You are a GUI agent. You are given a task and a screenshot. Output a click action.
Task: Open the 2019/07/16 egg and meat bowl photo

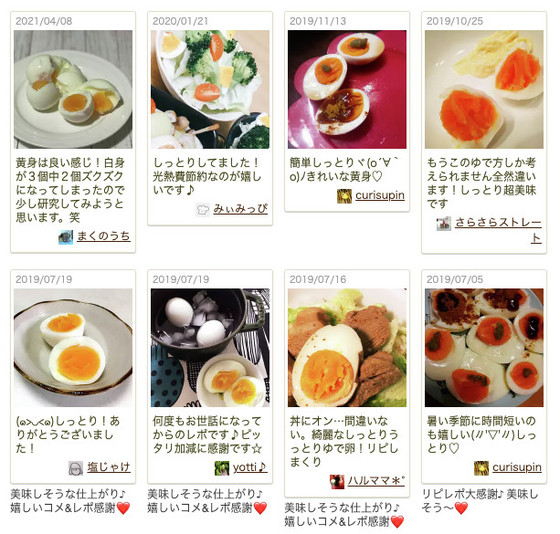[347, 348]
